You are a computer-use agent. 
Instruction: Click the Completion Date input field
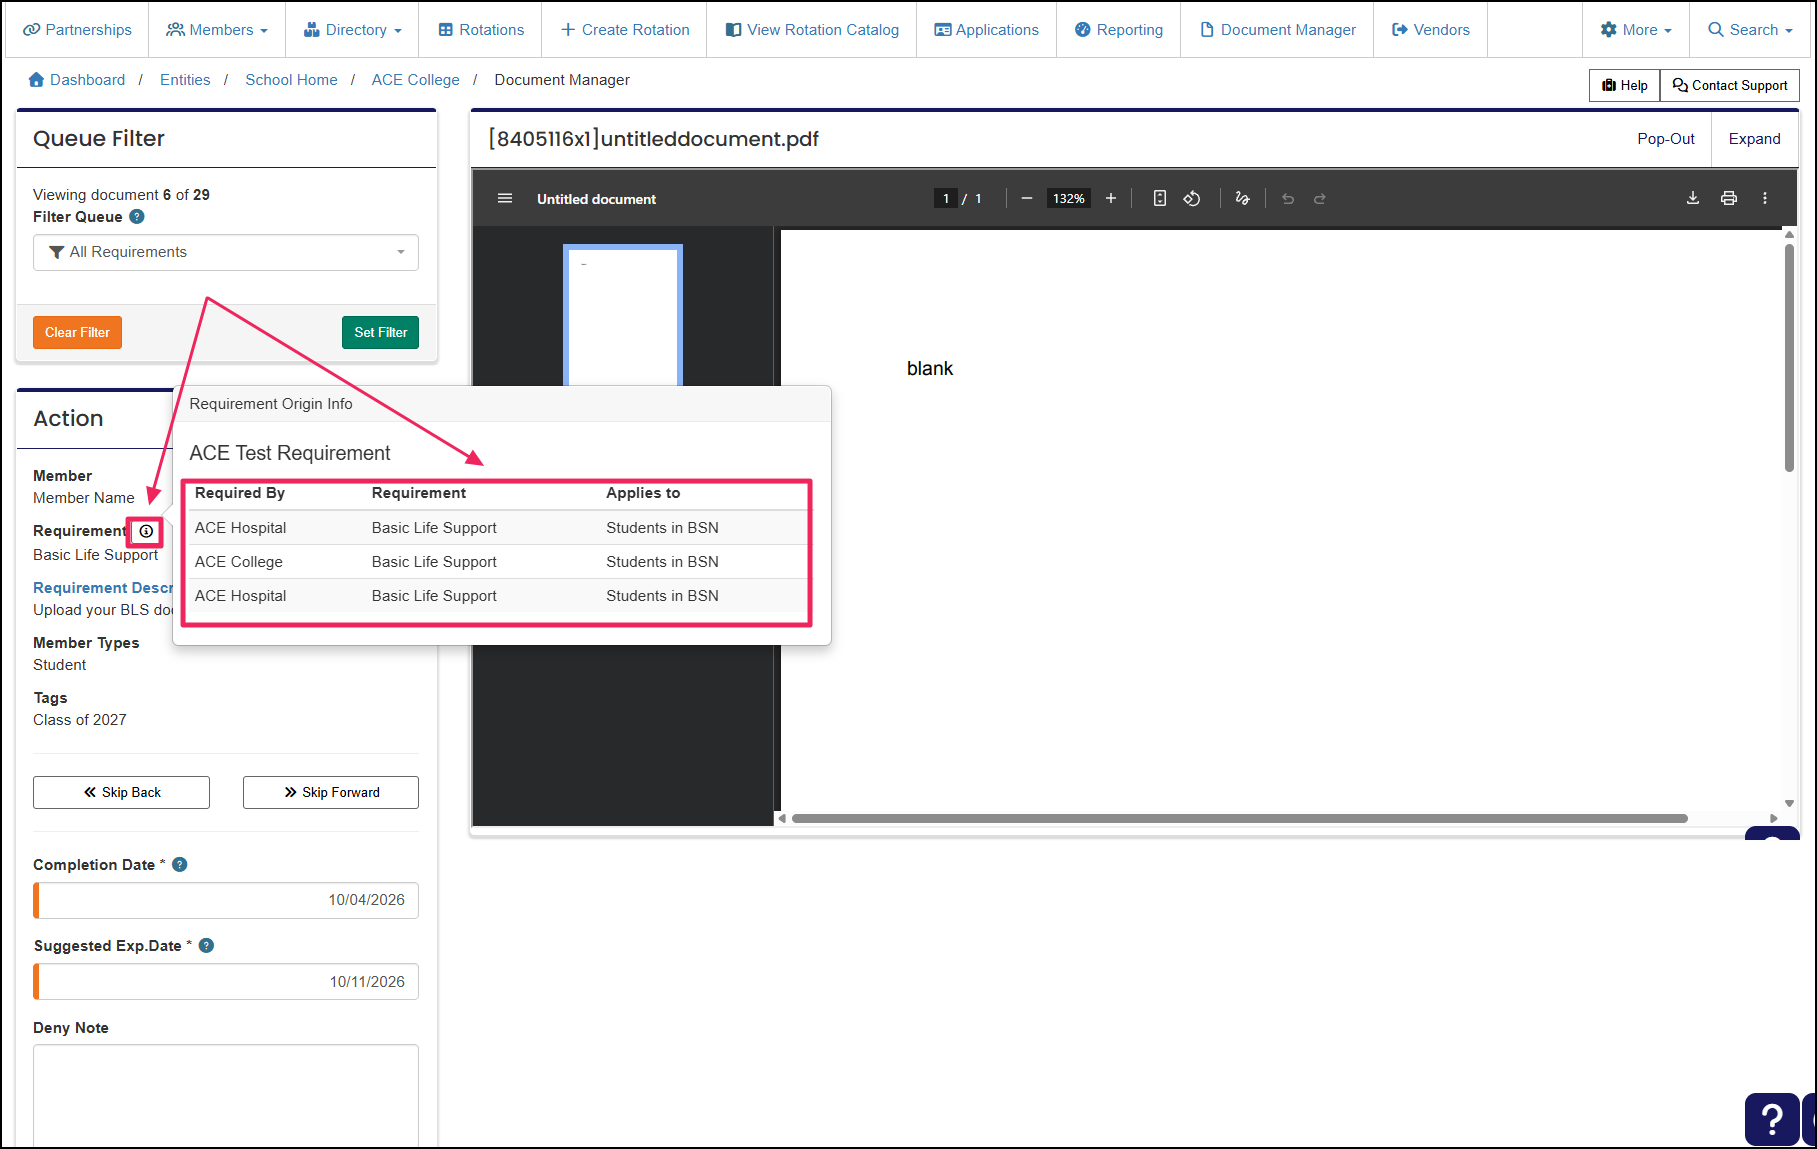[226, 900]
